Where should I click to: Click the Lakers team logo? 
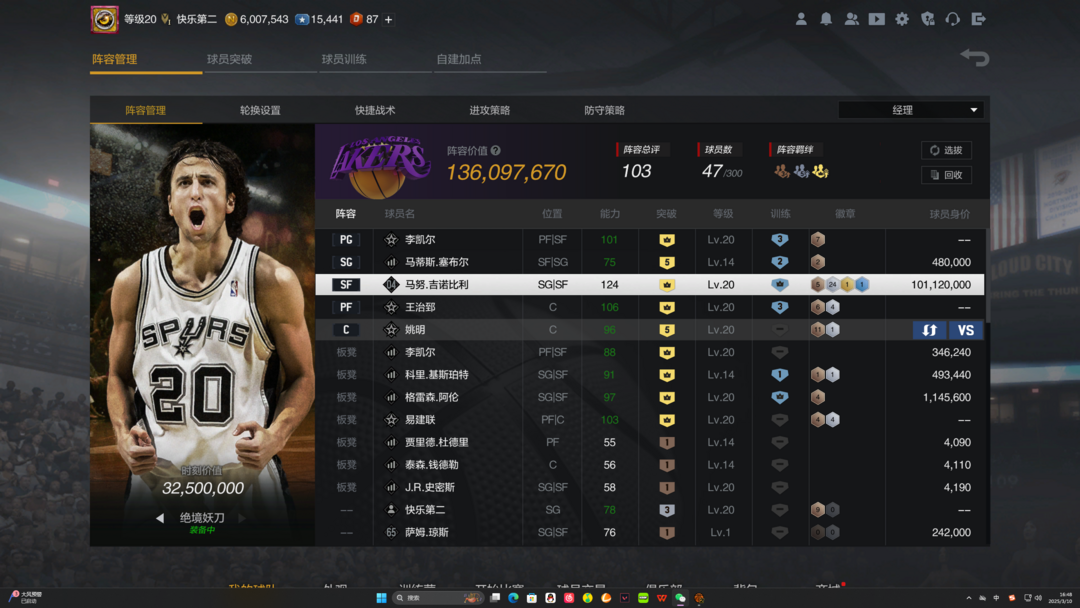[381, 165]
